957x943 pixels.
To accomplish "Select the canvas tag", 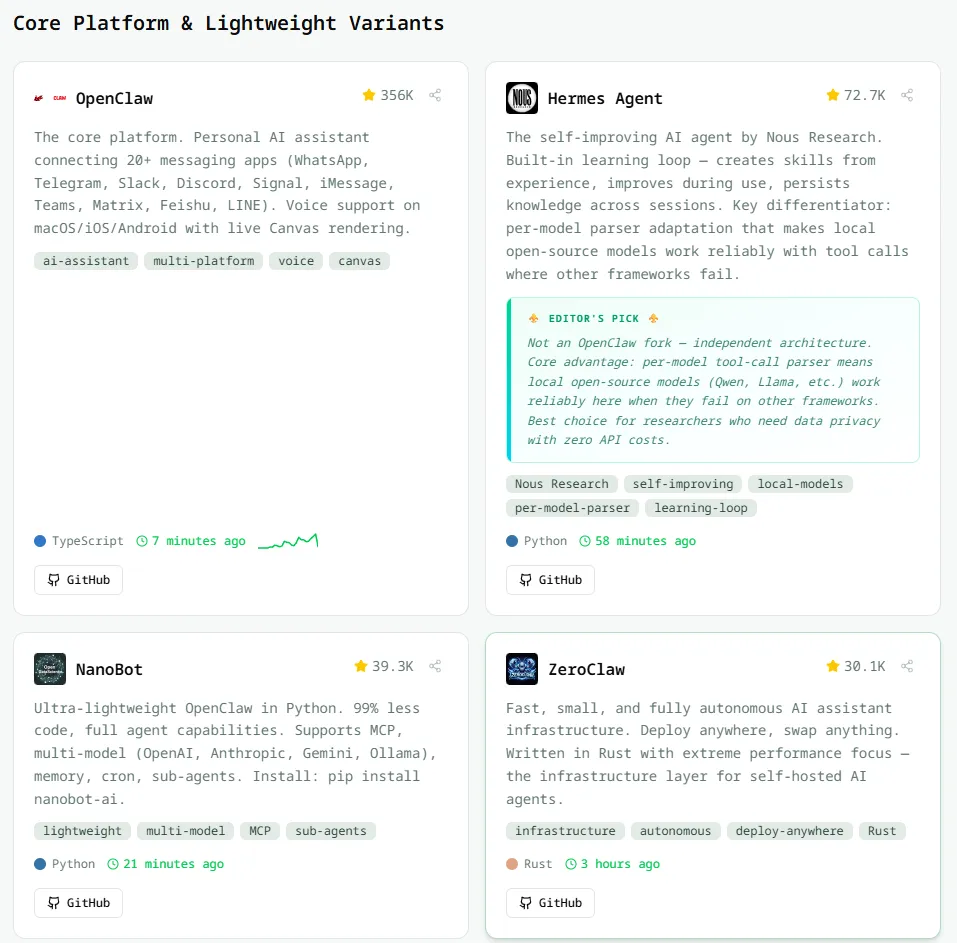I will click(x=359, y=261).
